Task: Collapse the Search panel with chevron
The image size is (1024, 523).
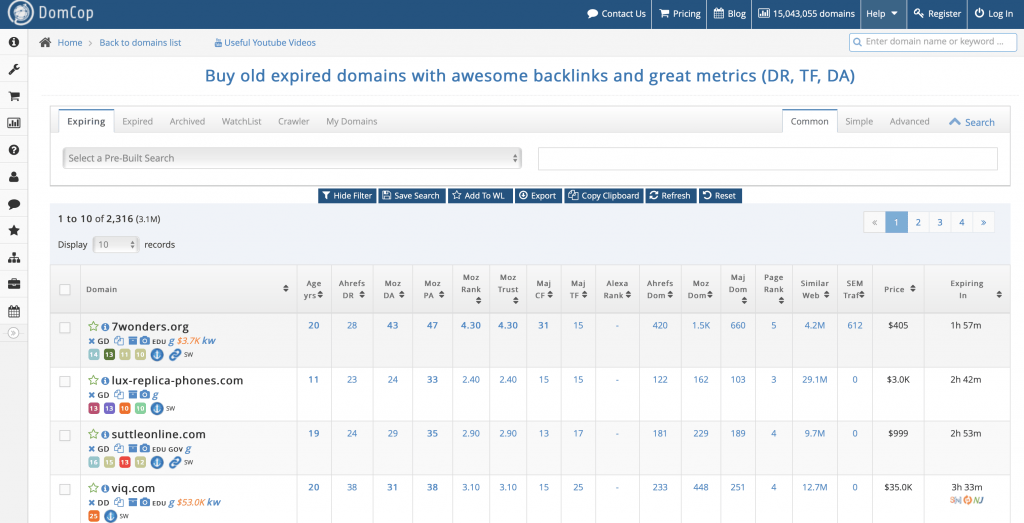Action: tap(971, 122)
